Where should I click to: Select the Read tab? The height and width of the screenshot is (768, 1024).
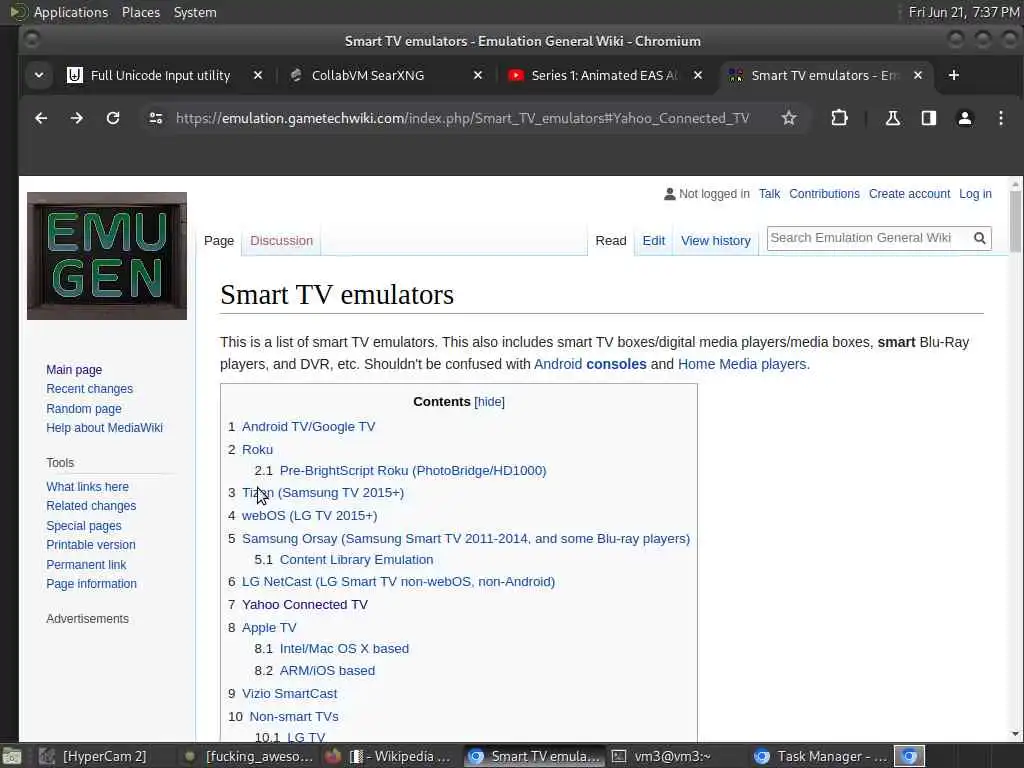pyautogui.click(x=611, y=240)
